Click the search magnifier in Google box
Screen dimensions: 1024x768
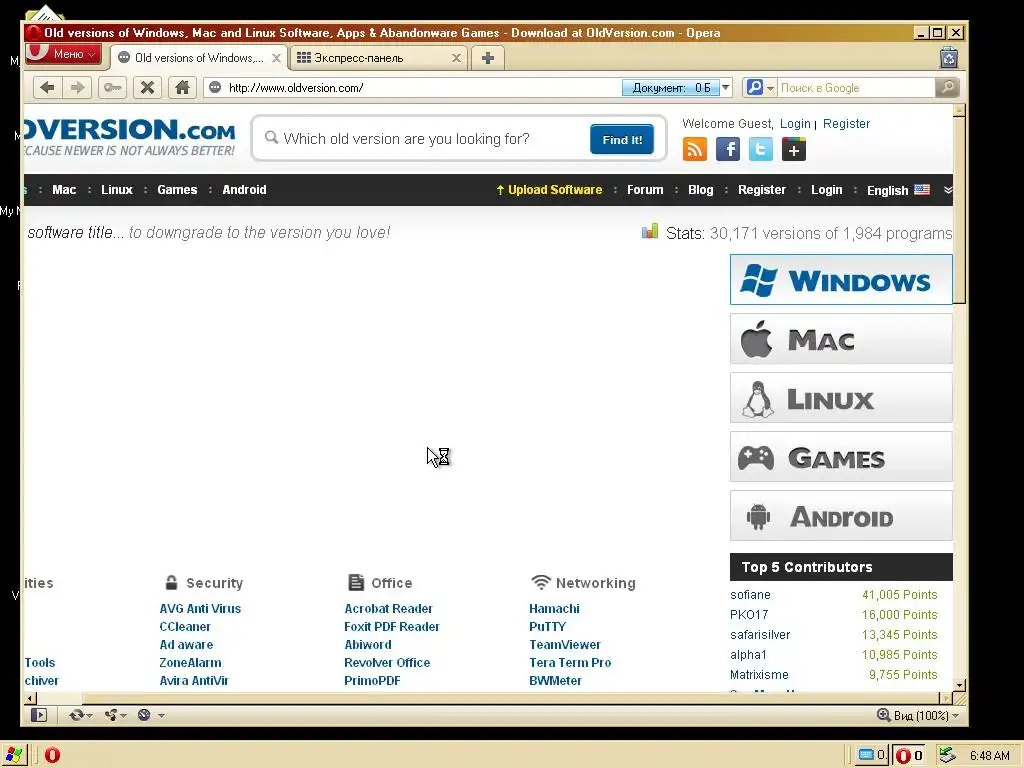[947, 88]
